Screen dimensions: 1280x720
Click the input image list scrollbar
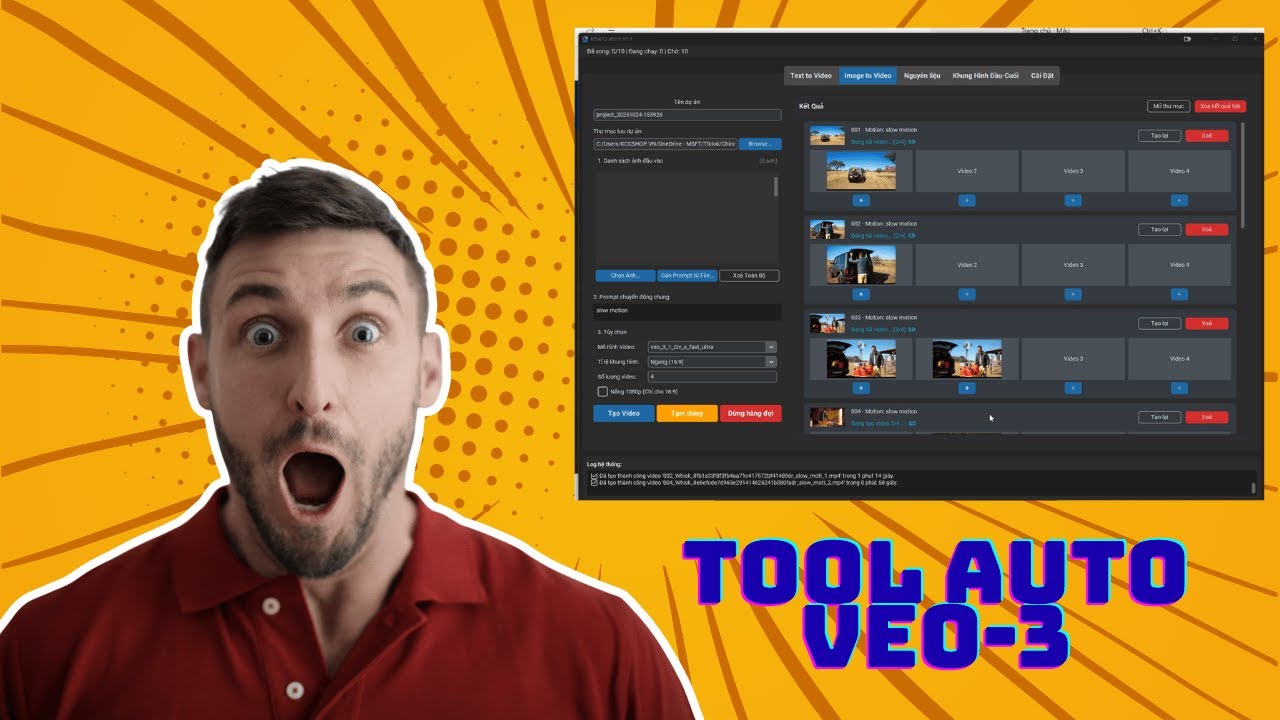(775, 187)
